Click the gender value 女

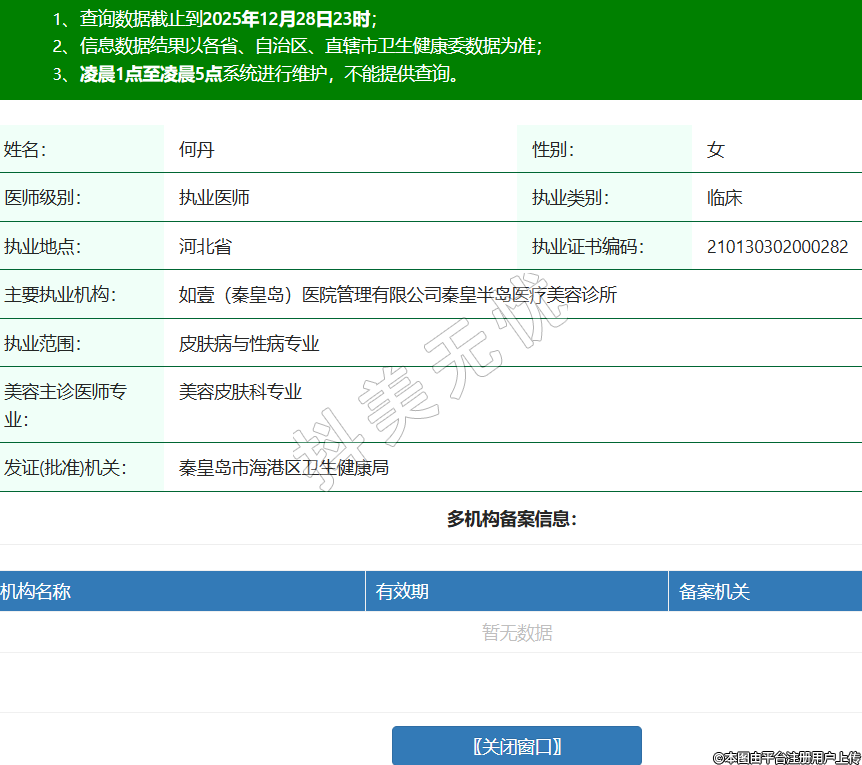click(715, 150)
